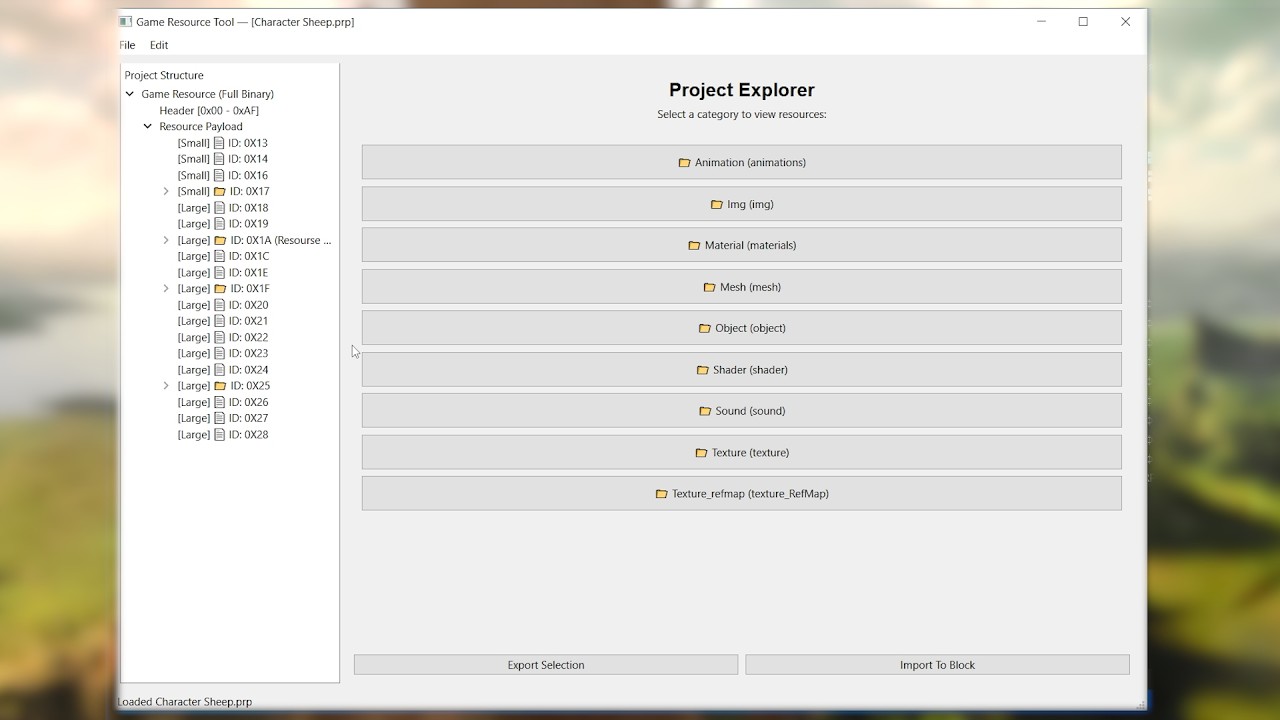1280x720 pixels.
Task: Click the folder icon for ID: 0X25
Action: pos(221,386)
